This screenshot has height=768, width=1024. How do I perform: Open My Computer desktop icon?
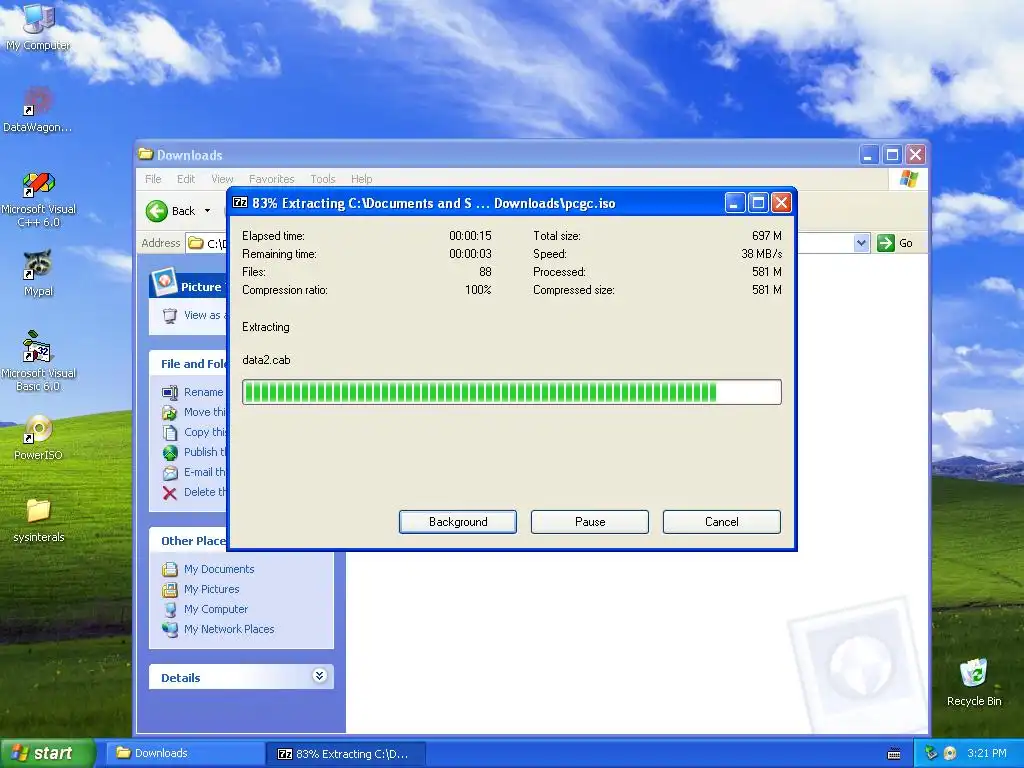click(x=38, y=26)
